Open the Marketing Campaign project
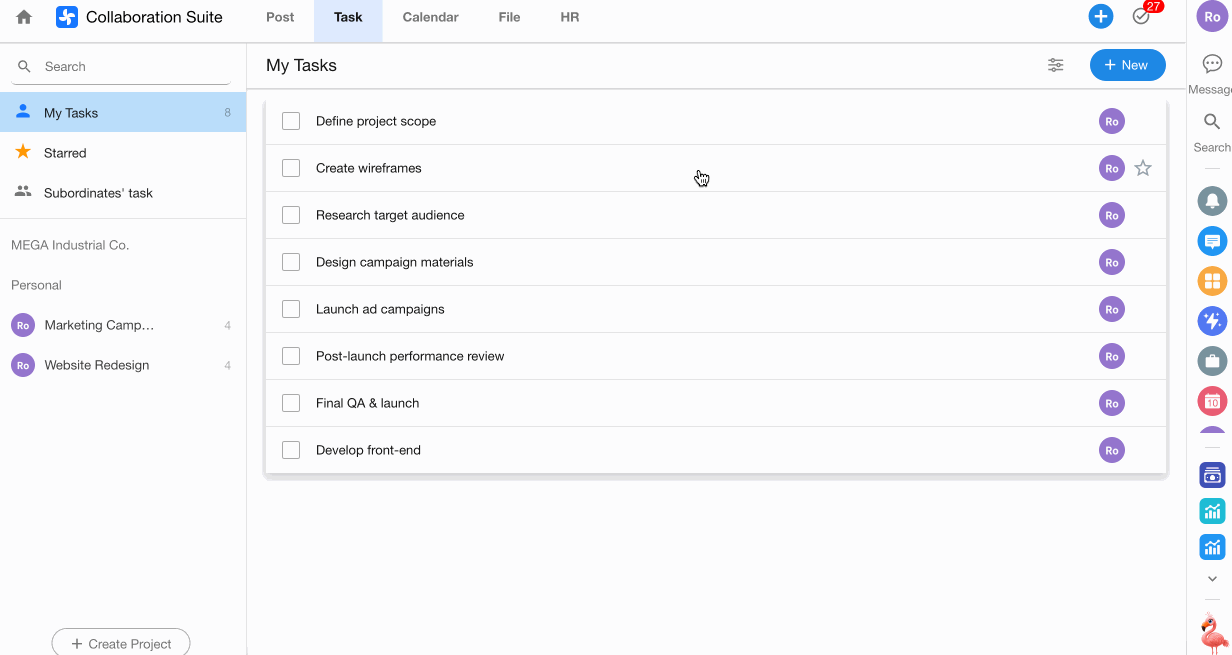The height and width of the screenshot is (655, 1232). click(x=99, y=325)
